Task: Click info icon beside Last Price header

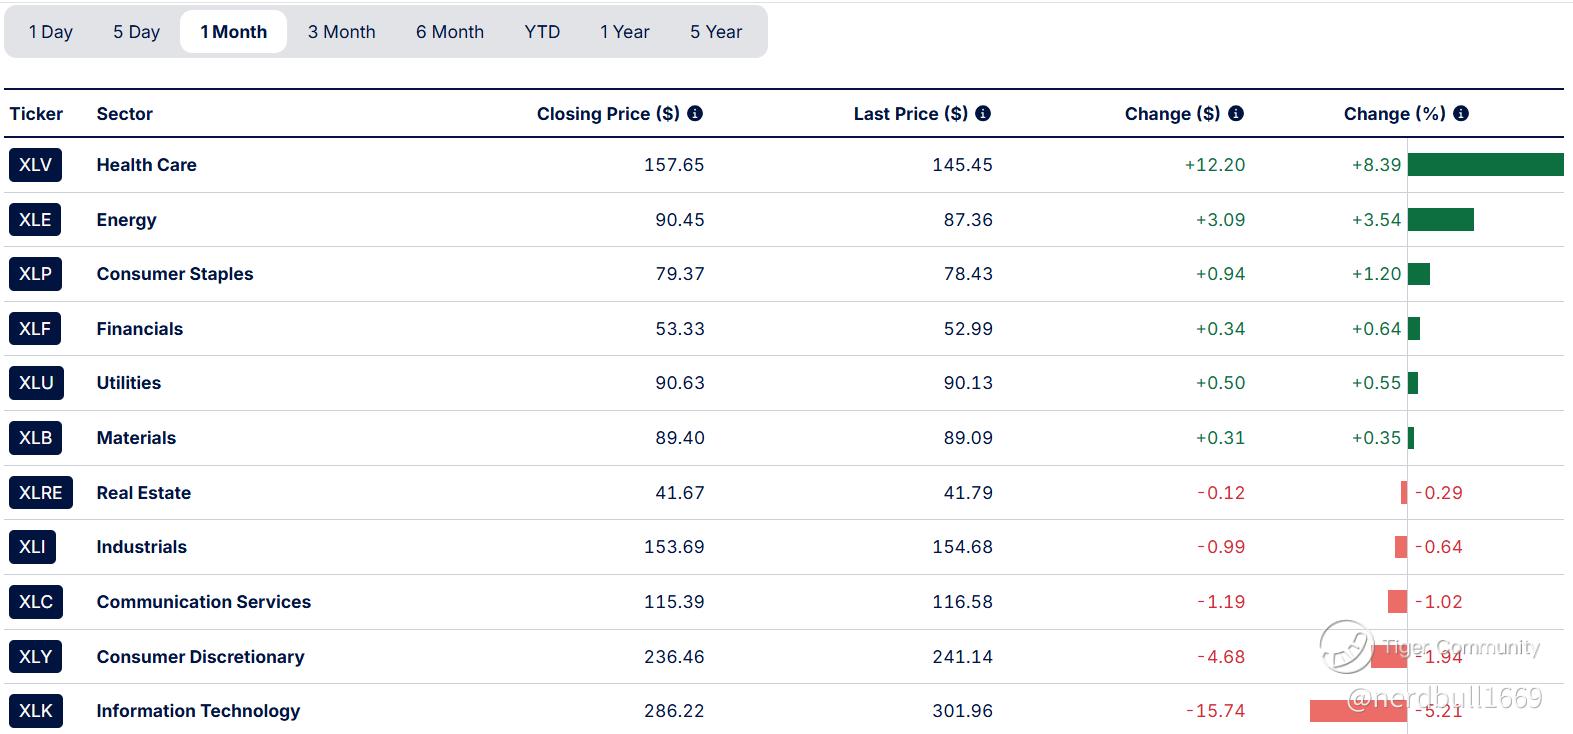Action: [x=983, y=114]
